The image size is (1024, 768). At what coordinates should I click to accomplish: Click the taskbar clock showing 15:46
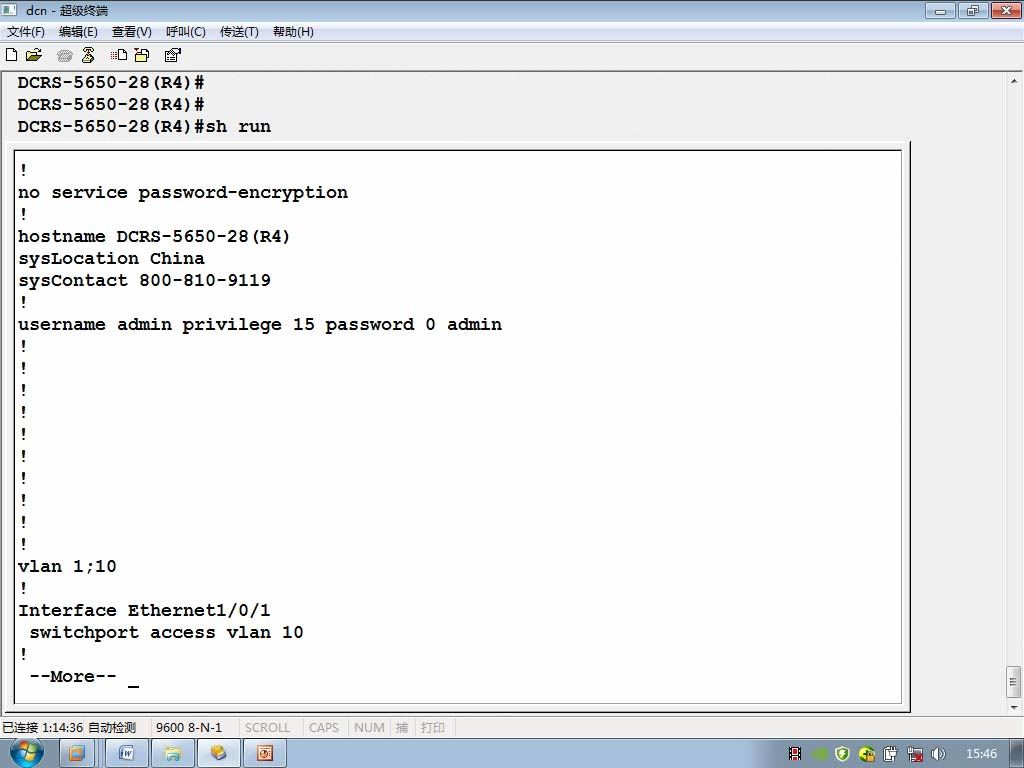[981, 754]
